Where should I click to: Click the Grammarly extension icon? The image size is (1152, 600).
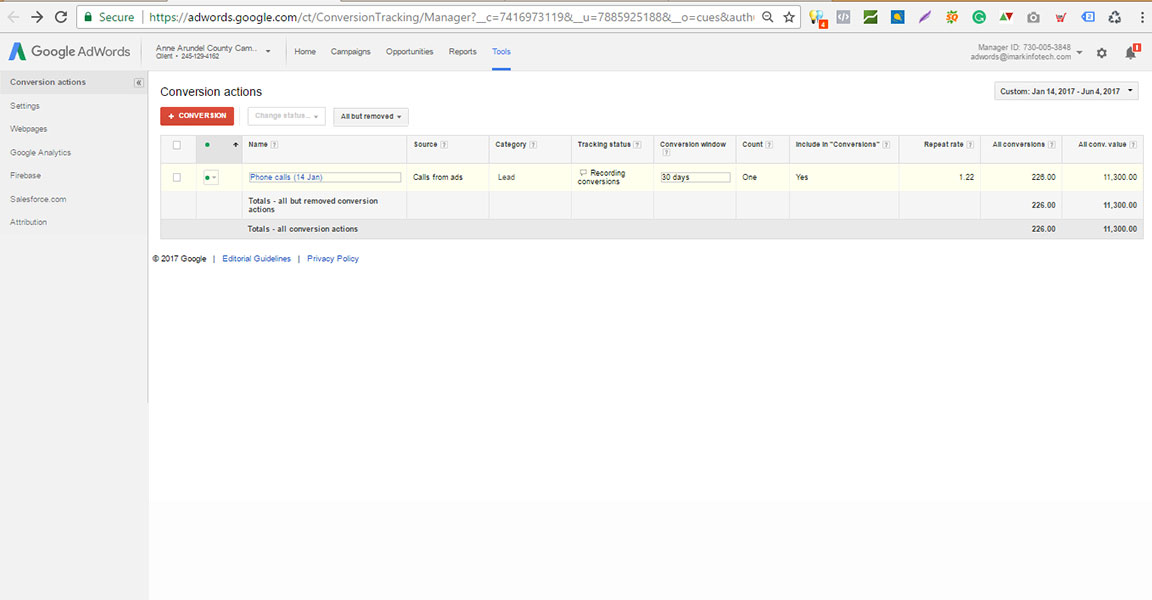pos(979,18)
